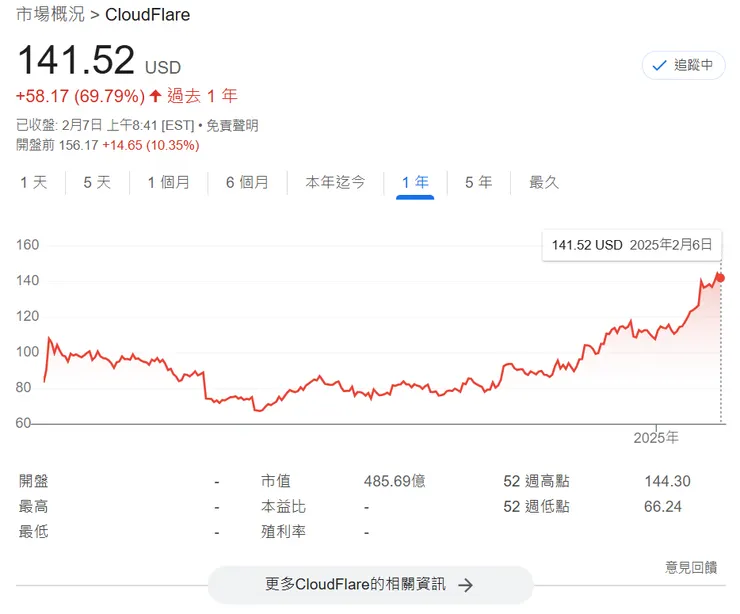Choose the 最久 range tab
The height and width of the screenshot is (614, 740).
[x=544, y=182]
